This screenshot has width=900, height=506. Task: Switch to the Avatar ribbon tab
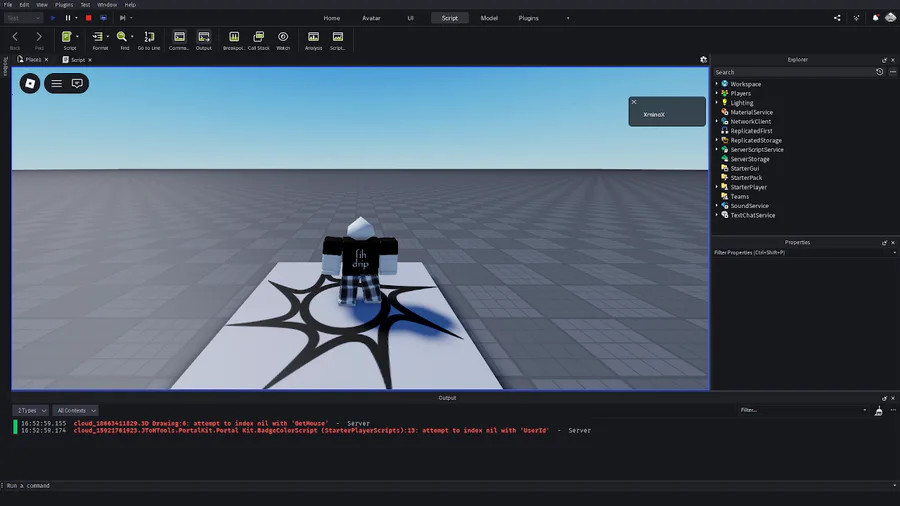tap(371, 18)
